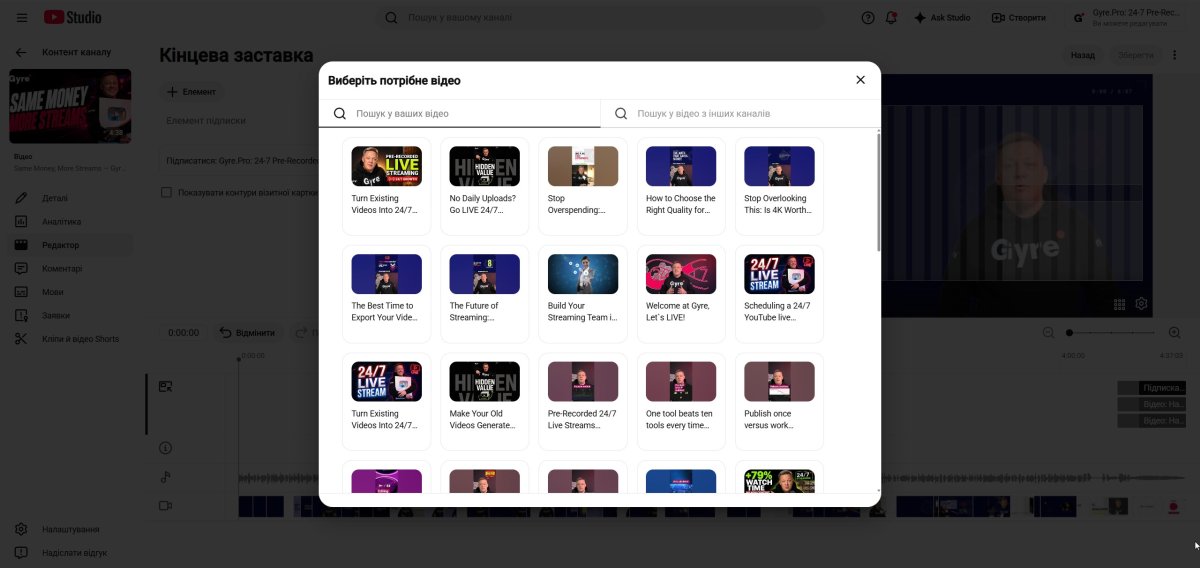Viewport: 1200px width, 568px height.
Task: Click the channel search box at top
Action: pyautogui.click(x=600, y=18)
